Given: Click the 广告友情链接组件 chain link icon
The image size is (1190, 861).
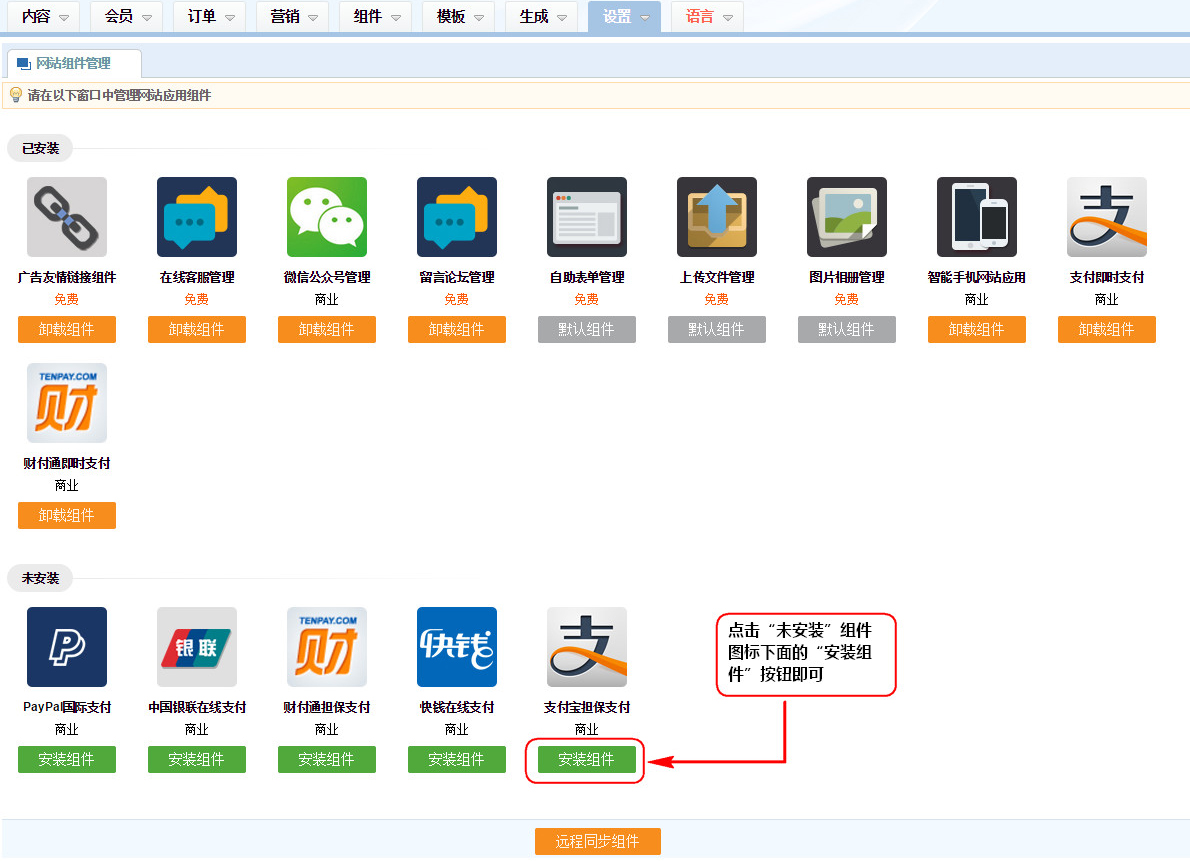Looking at the screenshot, I should [67, 217].
